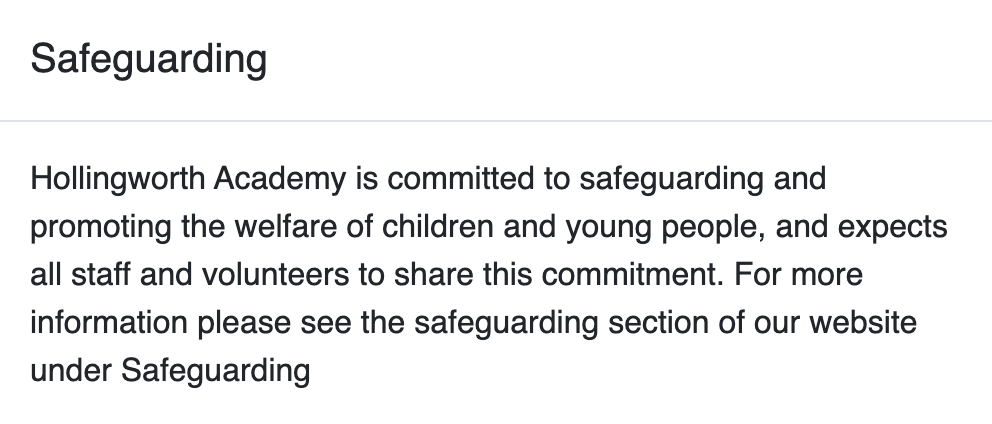
Task: Open the final "Safeguarding" reference after "under"
Action: [216, 372]
